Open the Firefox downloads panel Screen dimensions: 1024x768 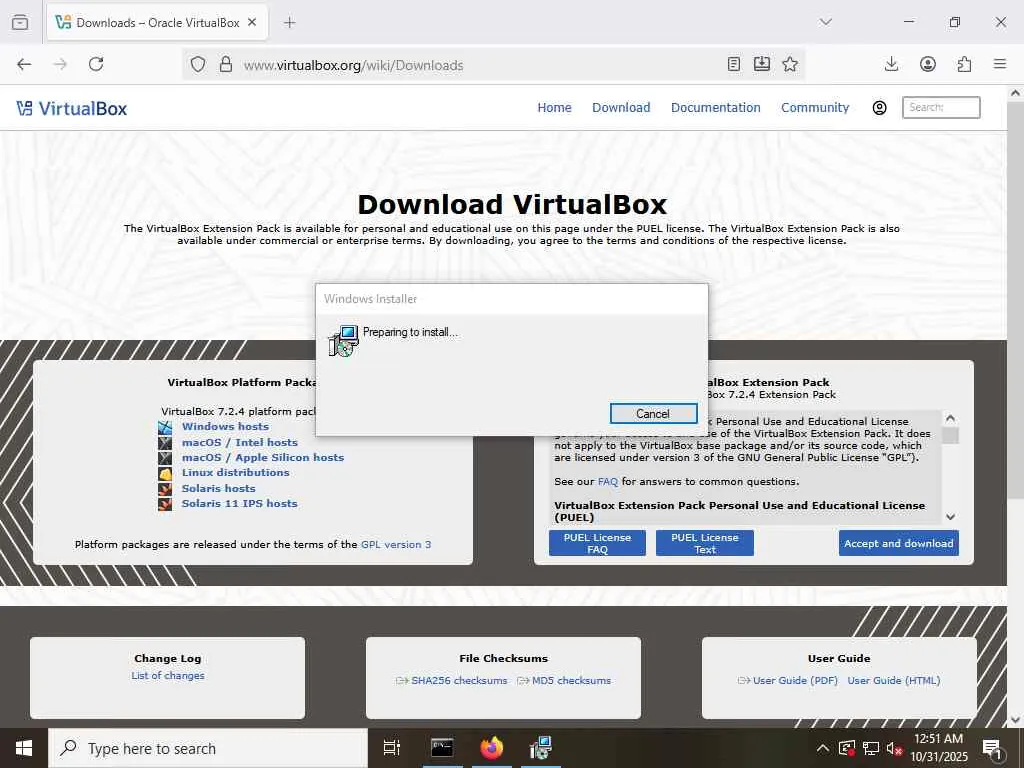(891, 64)
